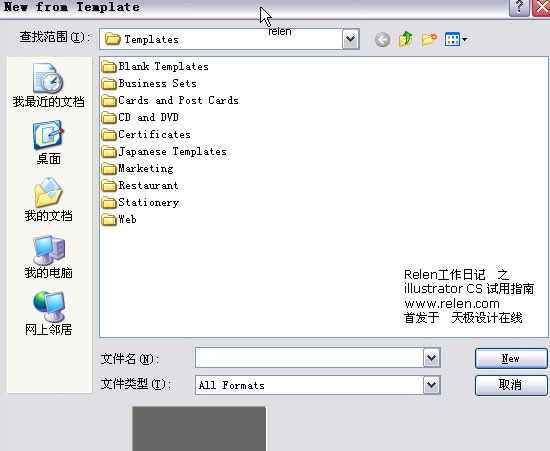550x451 pixels.
Task: Select the Blank Templates folder
Action: [155, 66]
